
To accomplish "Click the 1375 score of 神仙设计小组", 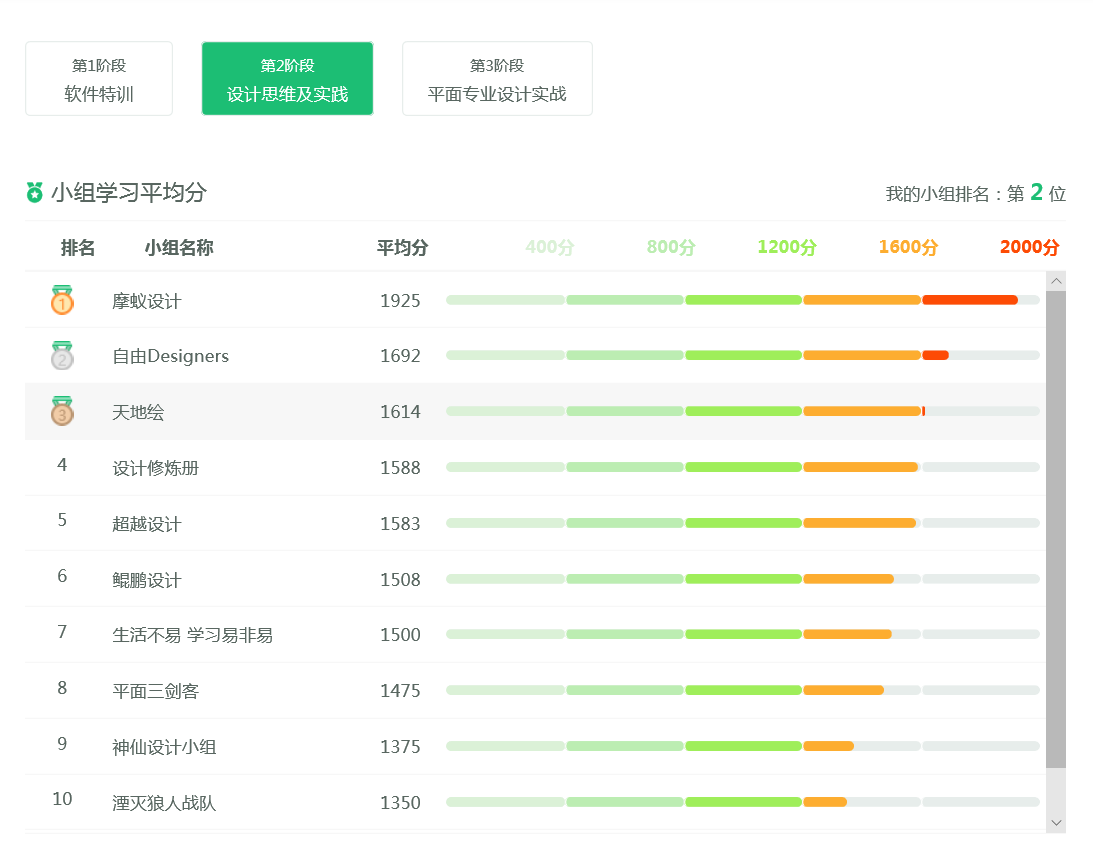I will [400, 747].
